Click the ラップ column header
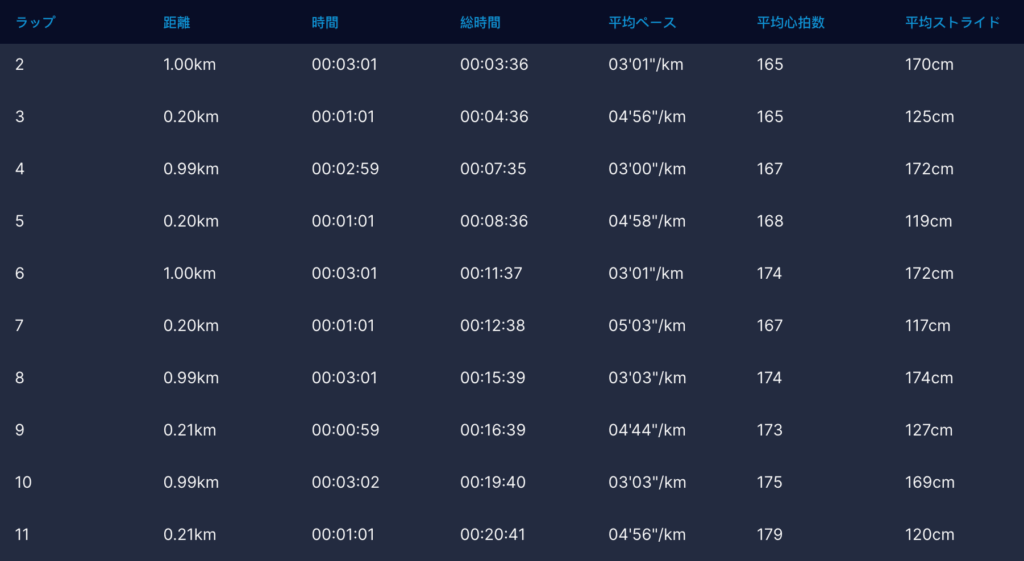Screen dimensions: 1024x561 coord(35,22)
